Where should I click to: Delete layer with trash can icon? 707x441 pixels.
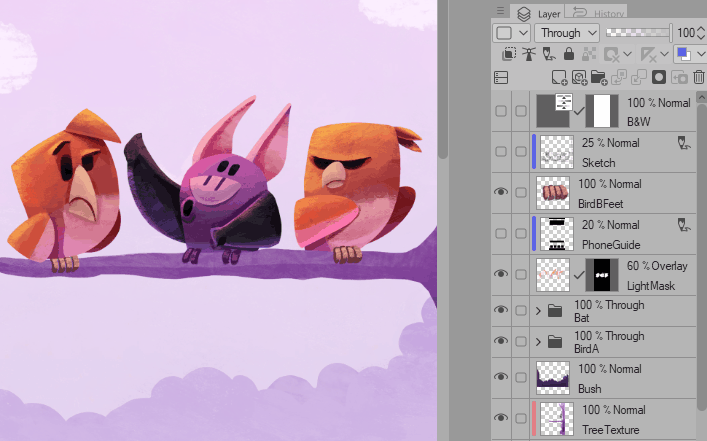click(x=699, y=77)
